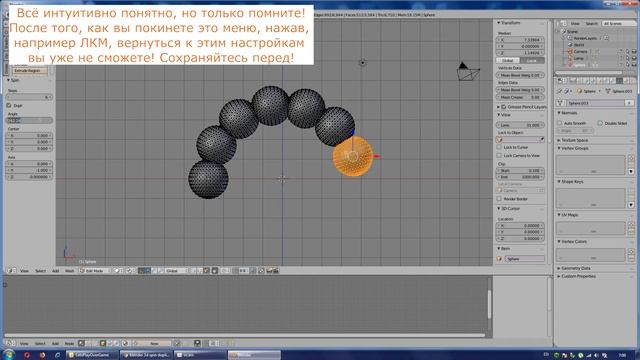Enable the Double Sided checkbox
This screenshot has width=640, height=360.
600,123
